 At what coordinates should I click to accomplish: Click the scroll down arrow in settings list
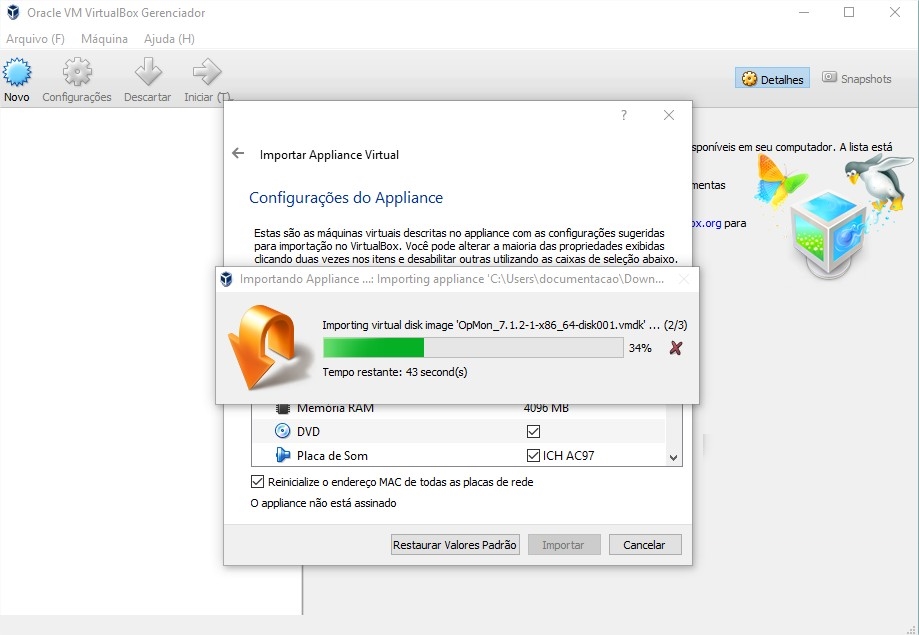point(673,457)
